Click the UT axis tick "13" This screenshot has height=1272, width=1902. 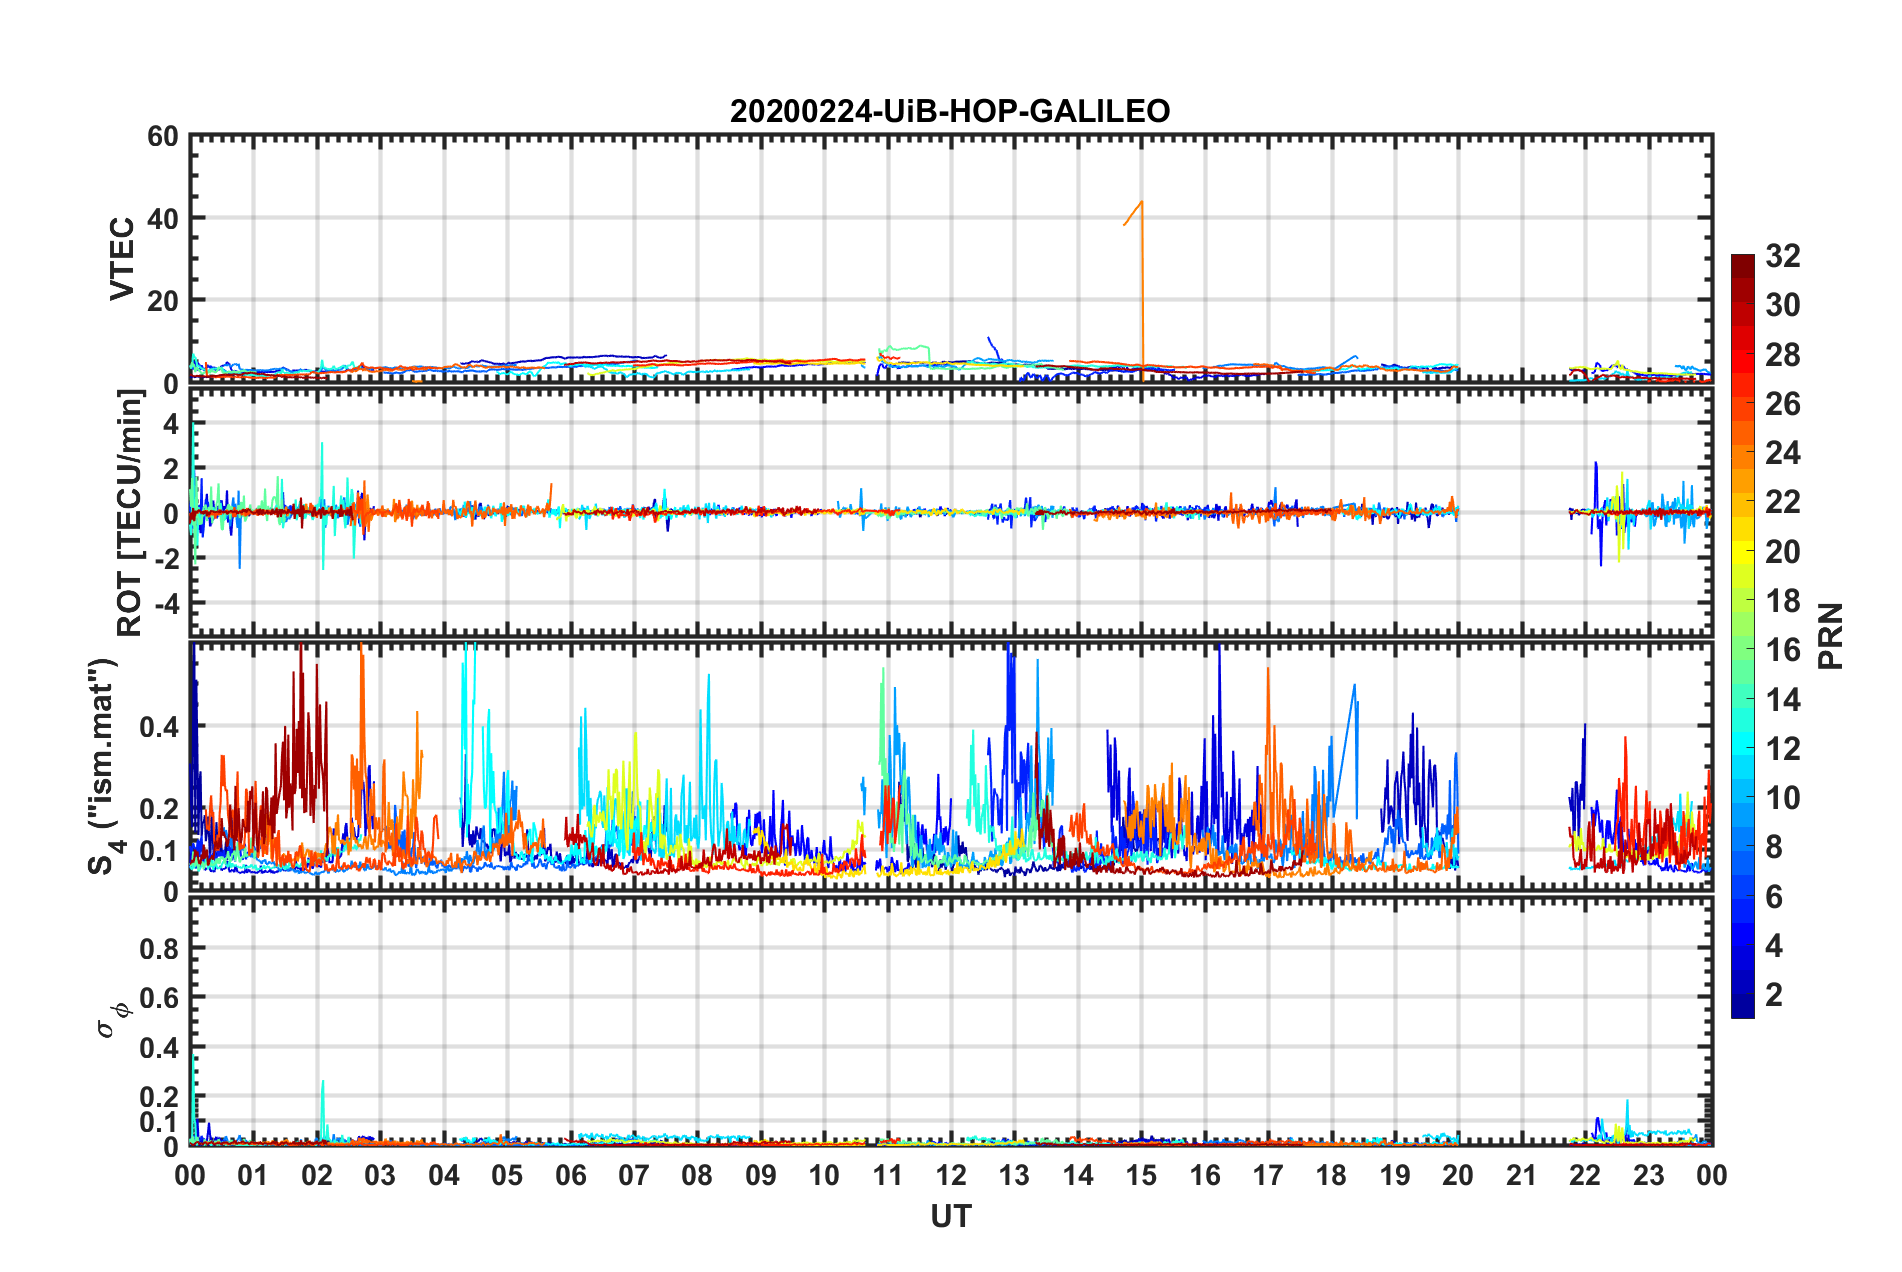tap(1014, 1175)
